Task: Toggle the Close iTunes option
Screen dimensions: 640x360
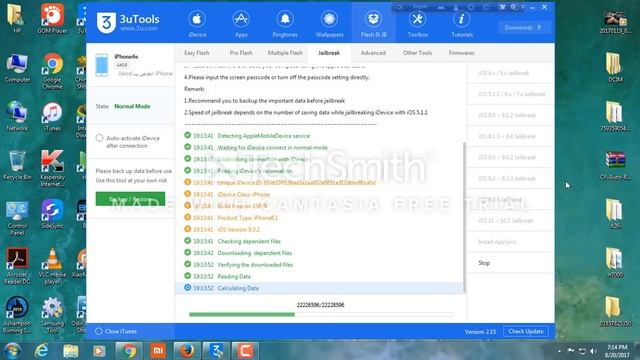Action: coord(99,331)
